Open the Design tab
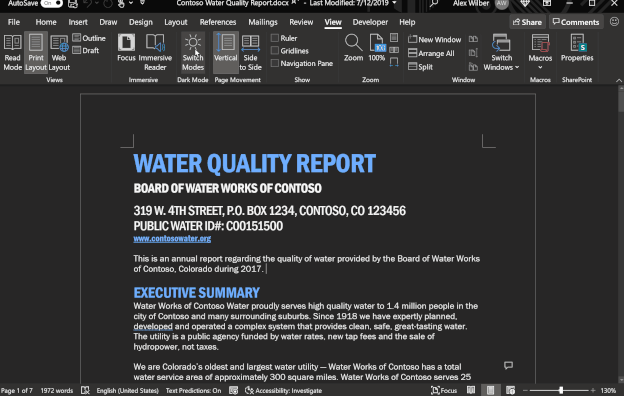 tap(140, 22)
